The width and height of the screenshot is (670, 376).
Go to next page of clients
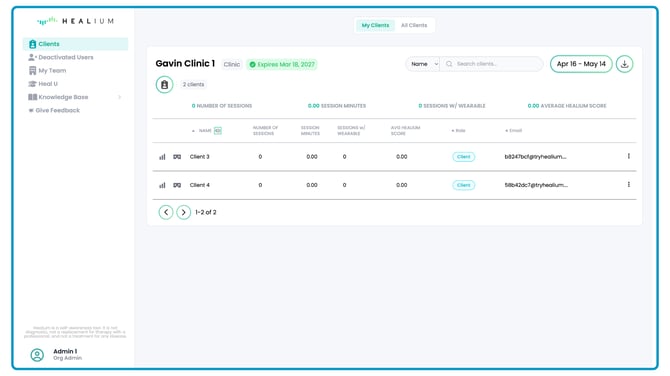tap(184, 212)
